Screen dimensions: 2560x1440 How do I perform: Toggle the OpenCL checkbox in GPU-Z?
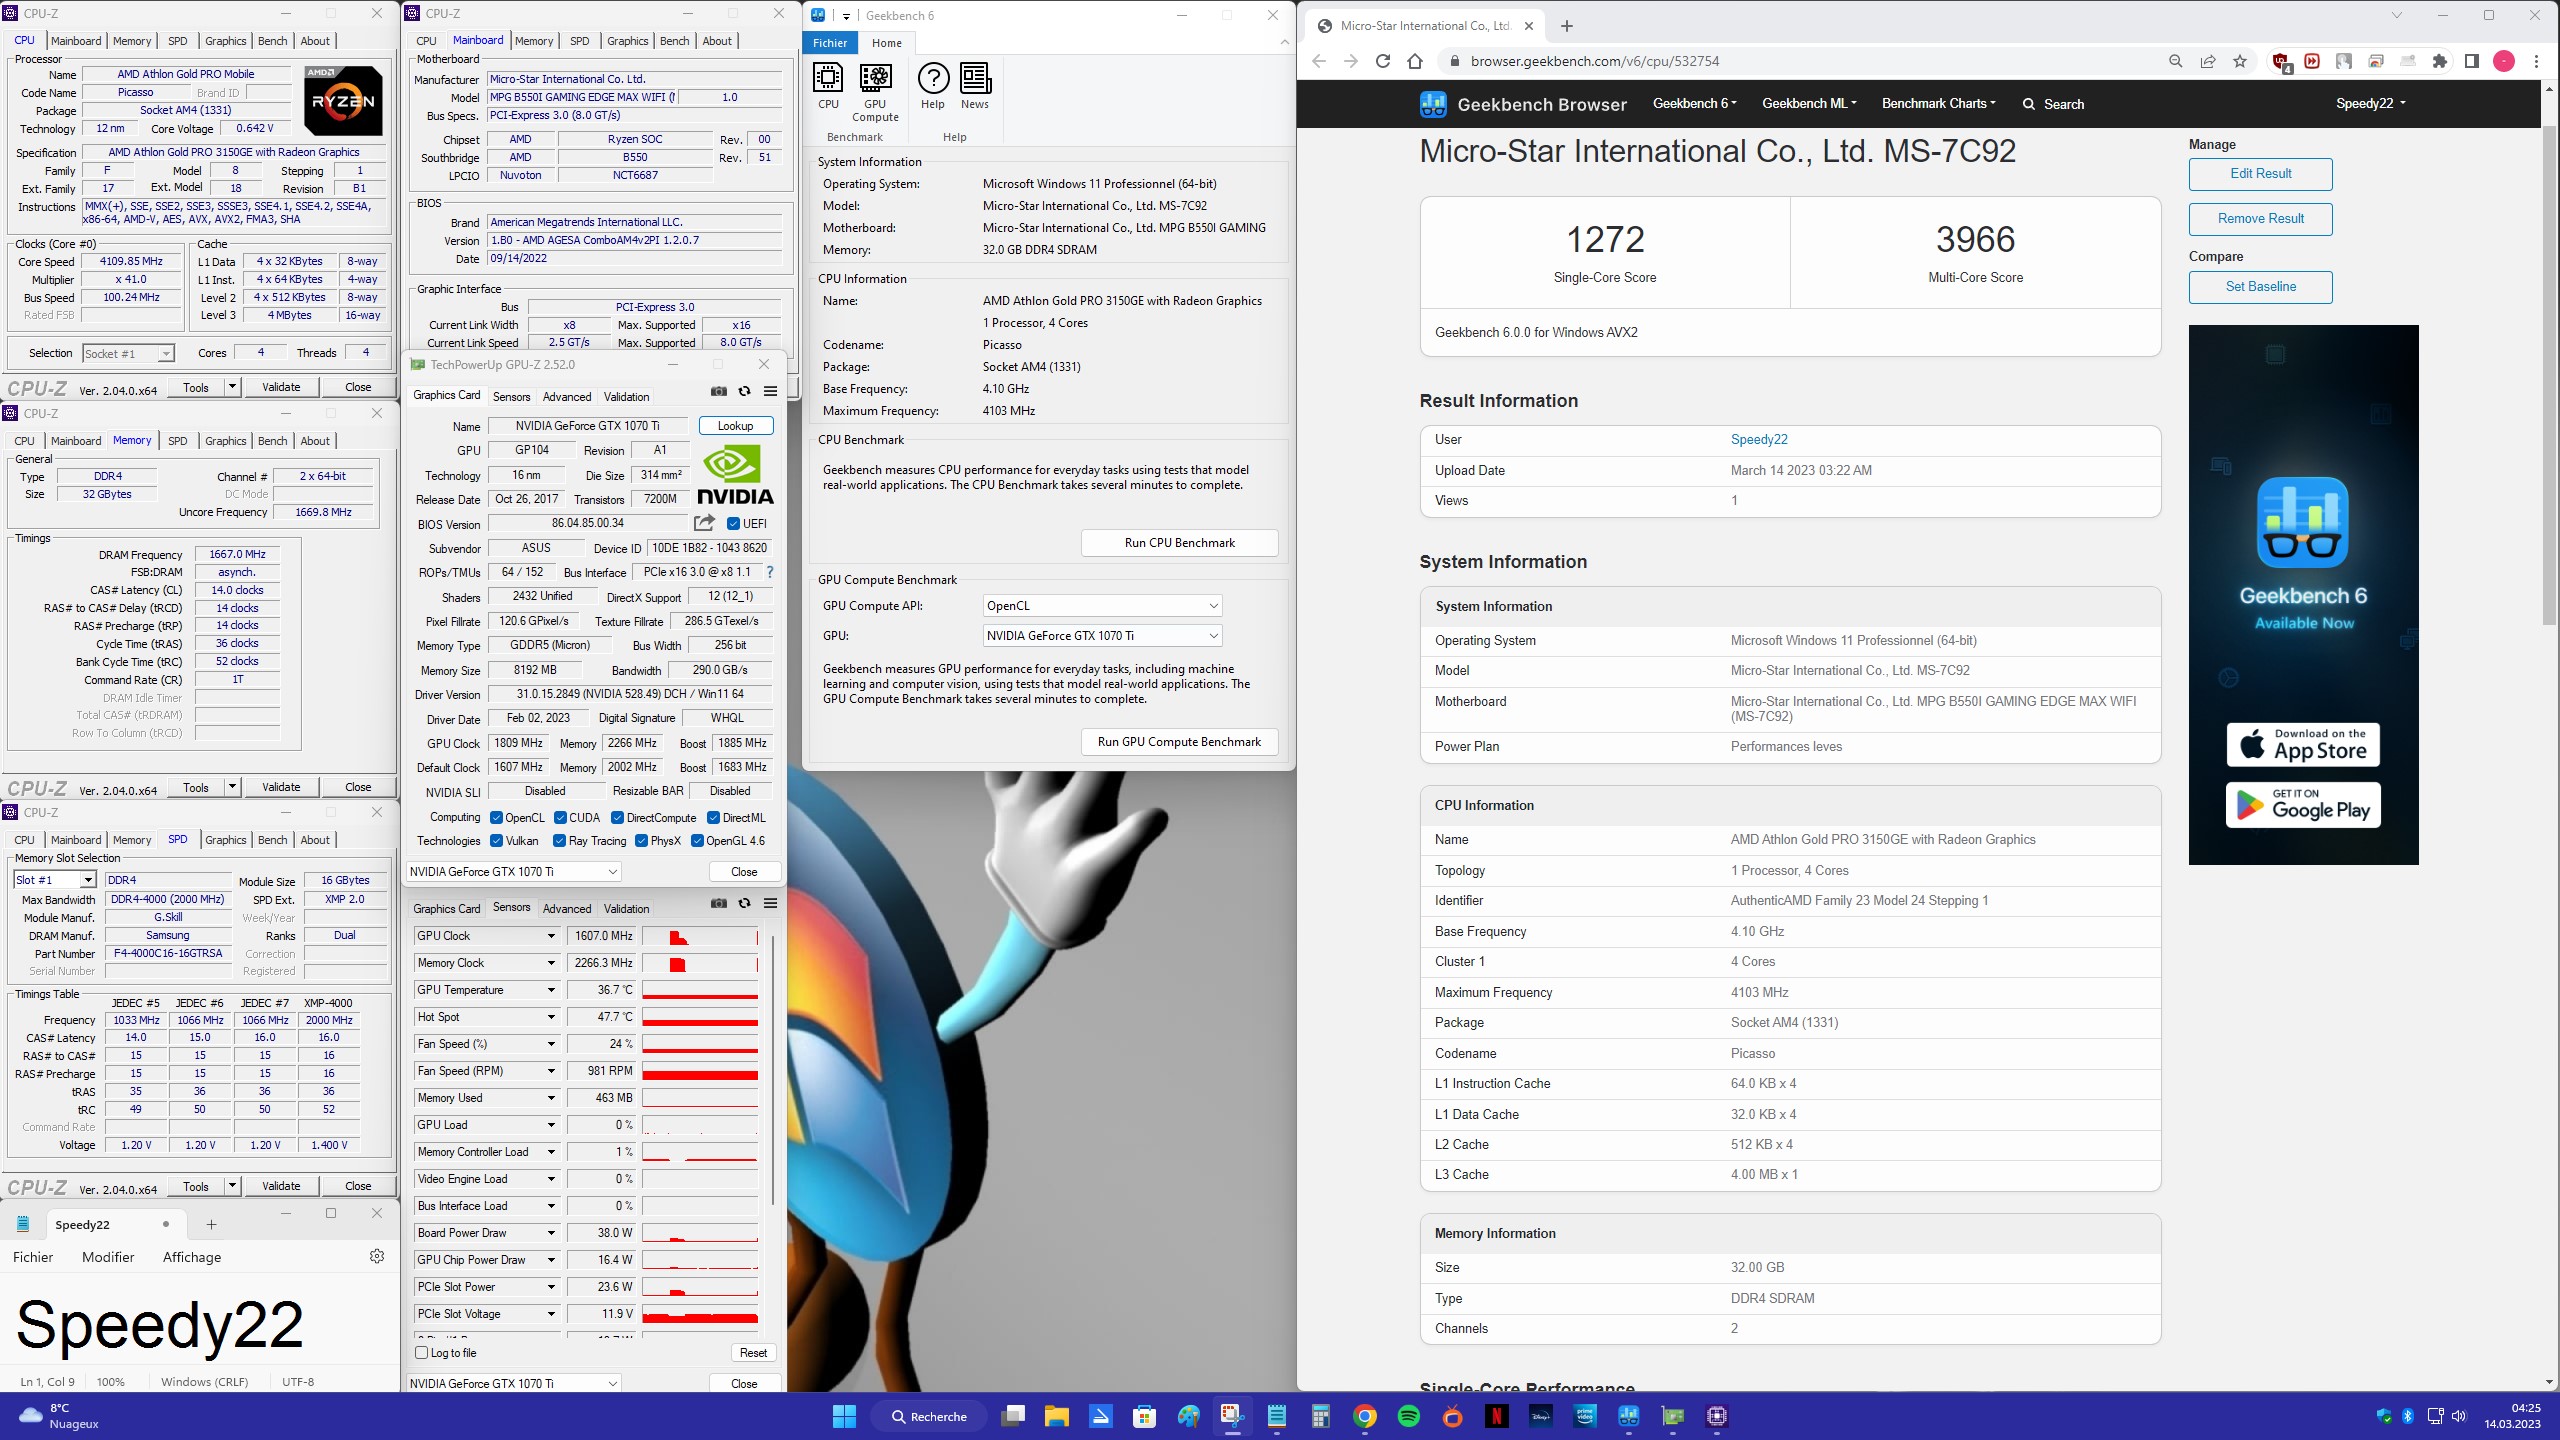(x=496, y=817)
